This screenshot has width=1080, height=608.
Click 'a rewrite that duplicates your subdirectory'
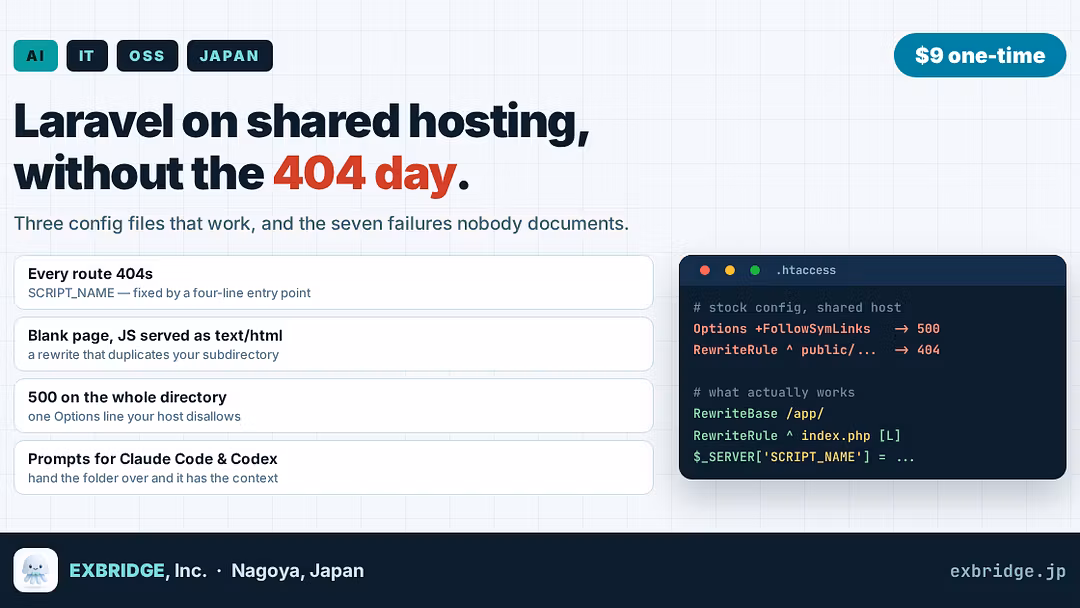[x=154, y=355]
